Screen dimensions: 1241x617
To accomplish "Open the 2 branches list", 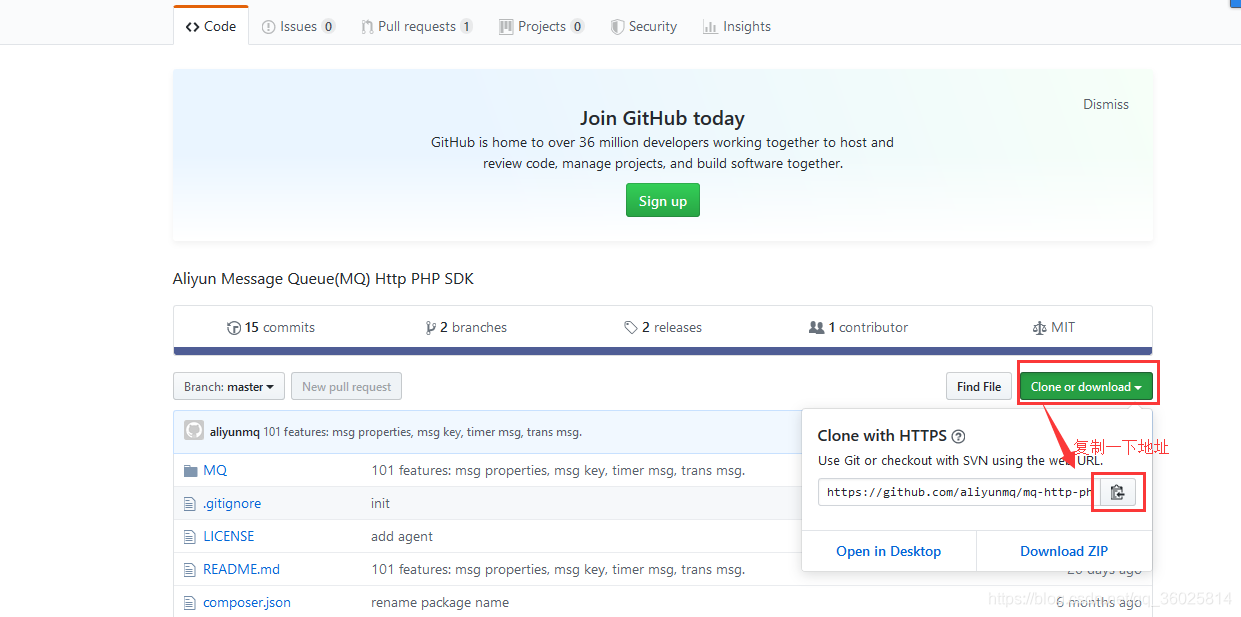I will [466, 327].
